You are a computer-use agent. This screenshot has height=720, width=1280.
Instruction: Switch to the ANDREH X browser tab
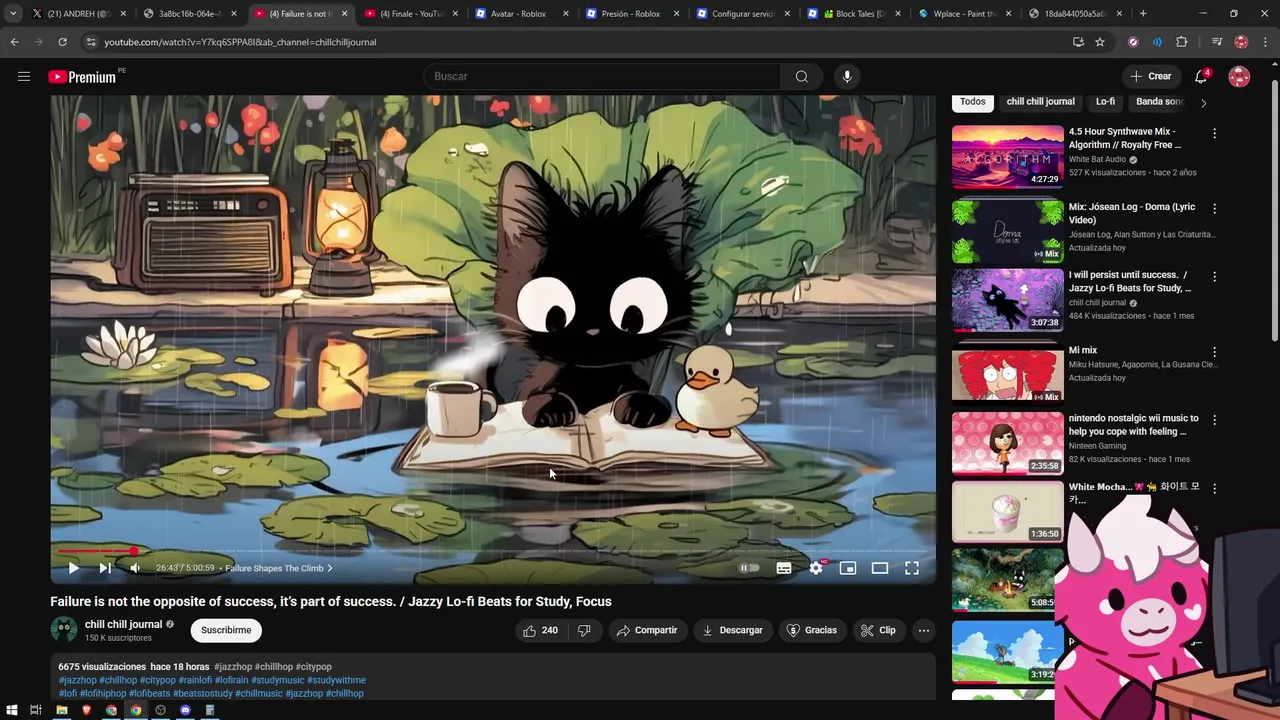pyautogui.click(x=79, y=14)
